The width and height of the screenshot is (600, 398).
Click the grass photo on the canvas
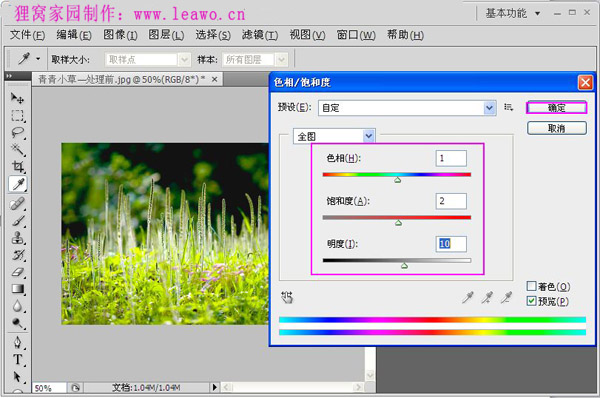pyautogui.click(x=165, y=234)
